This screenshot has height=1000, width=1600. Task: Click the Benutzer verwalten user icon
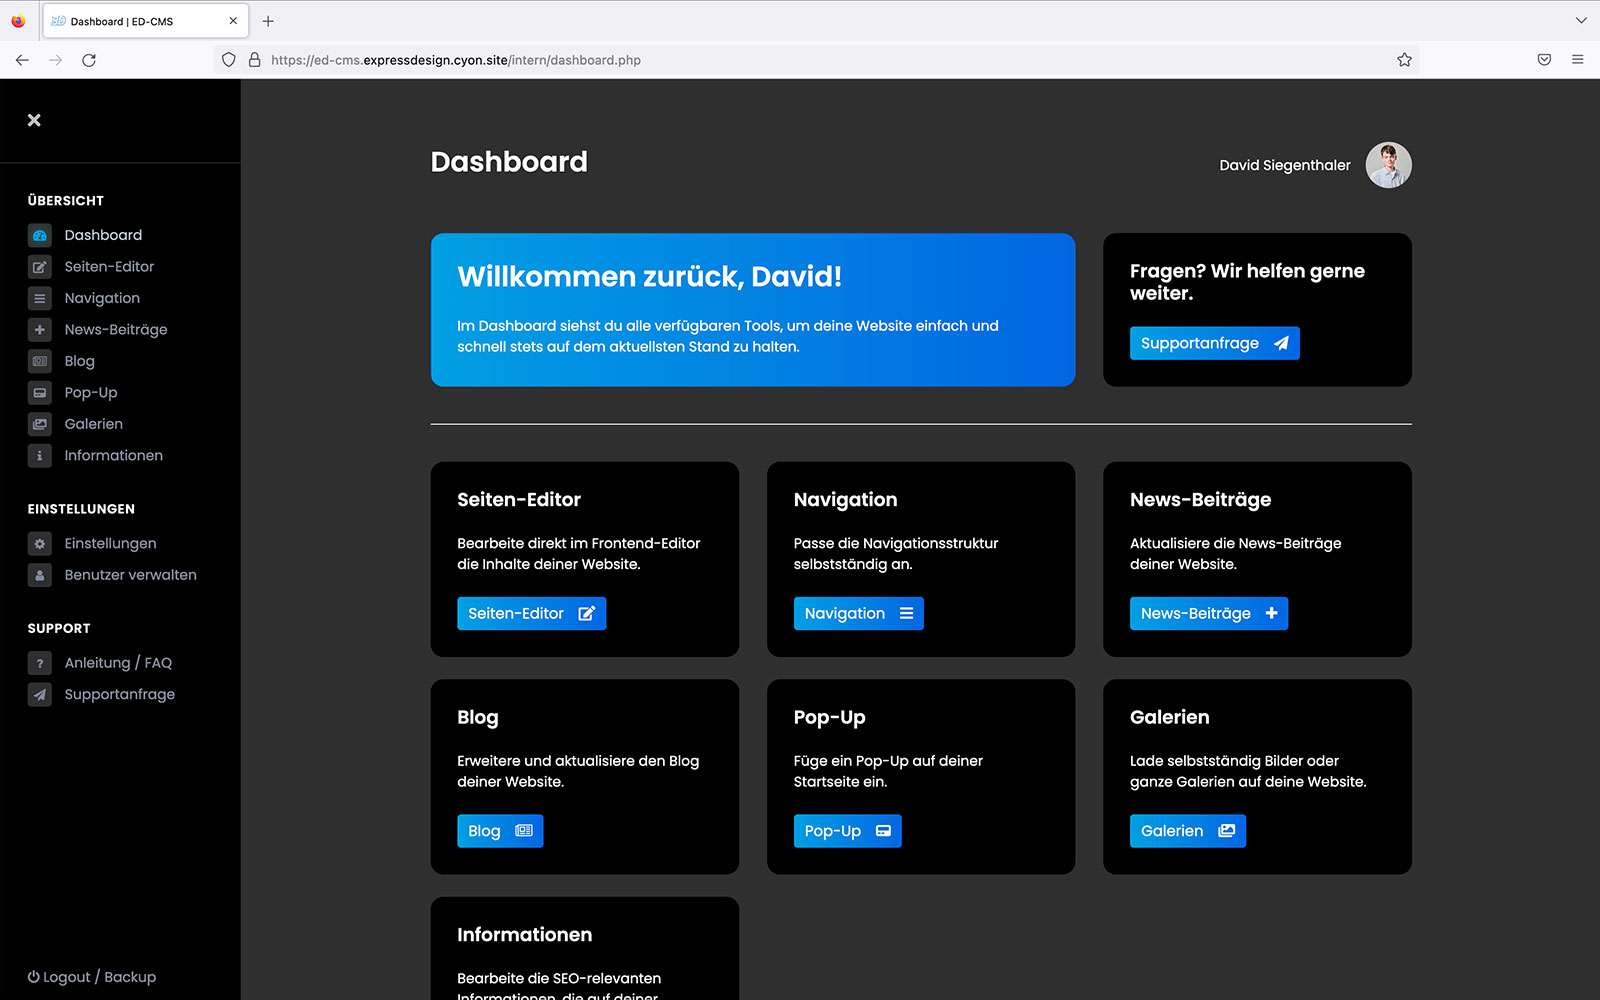pos(40,575)
